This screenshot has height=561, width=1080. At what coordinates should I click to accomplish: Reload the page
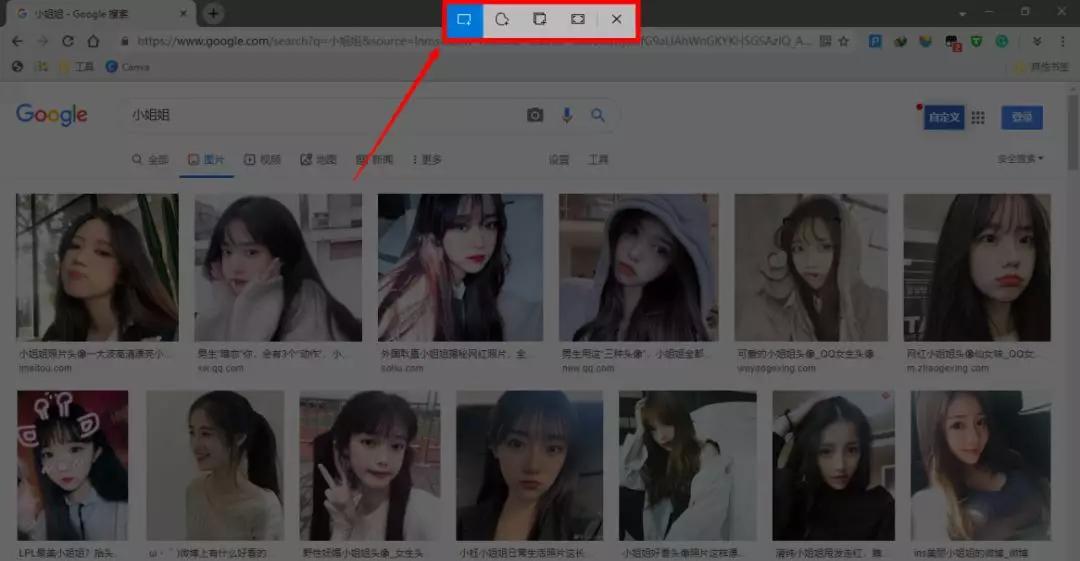click(68, 42)
